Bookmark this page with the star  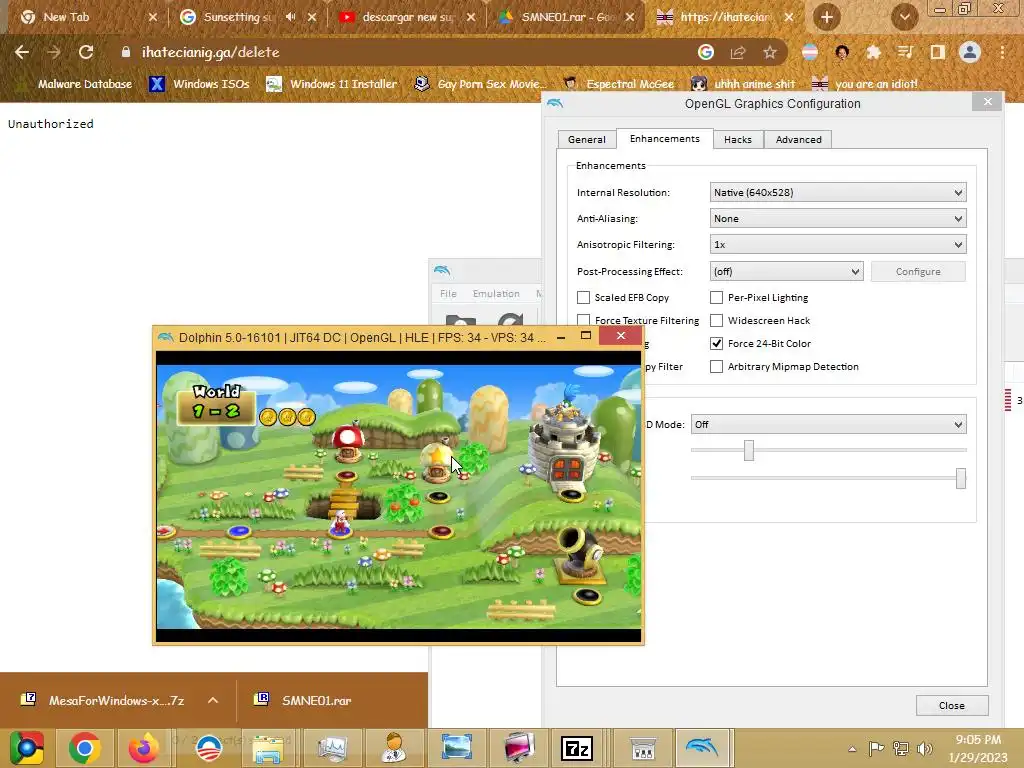coord(770,52)
